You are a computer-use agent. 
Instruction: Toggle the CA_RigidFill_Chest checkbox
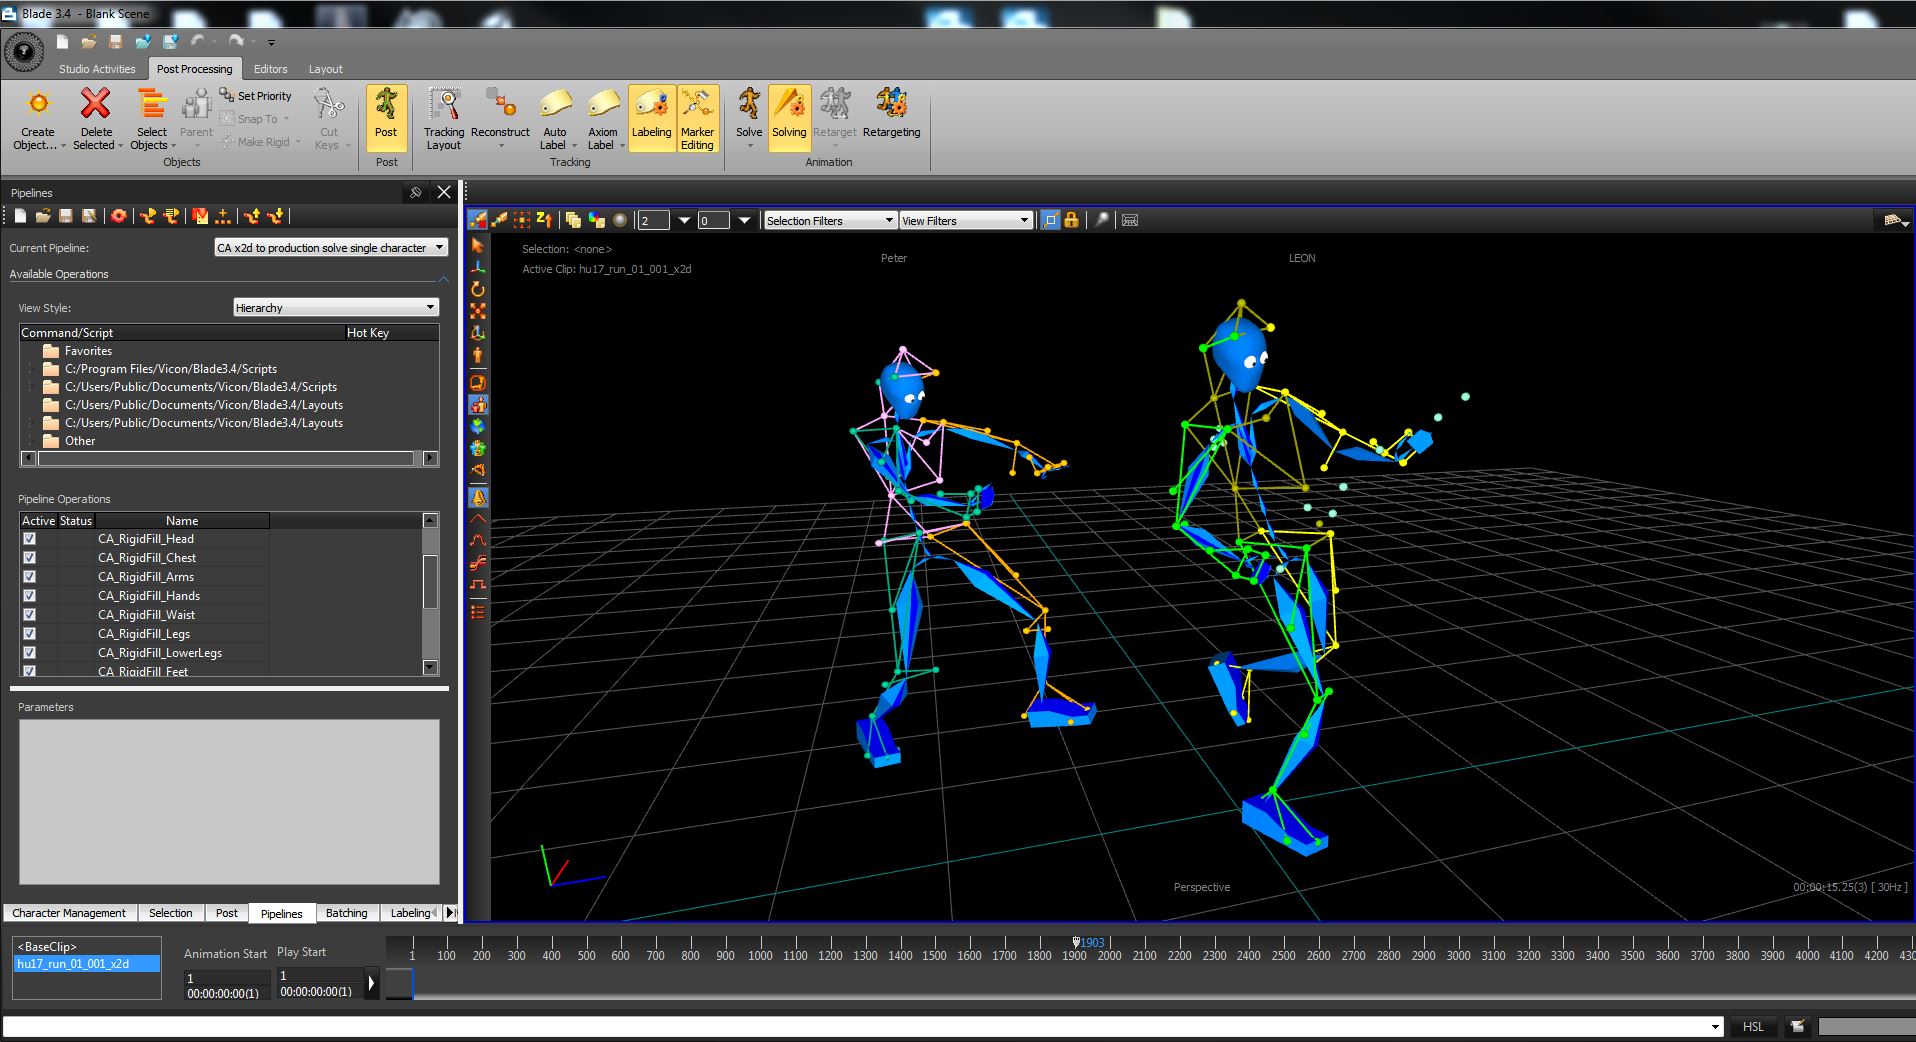tap(30, 558)
